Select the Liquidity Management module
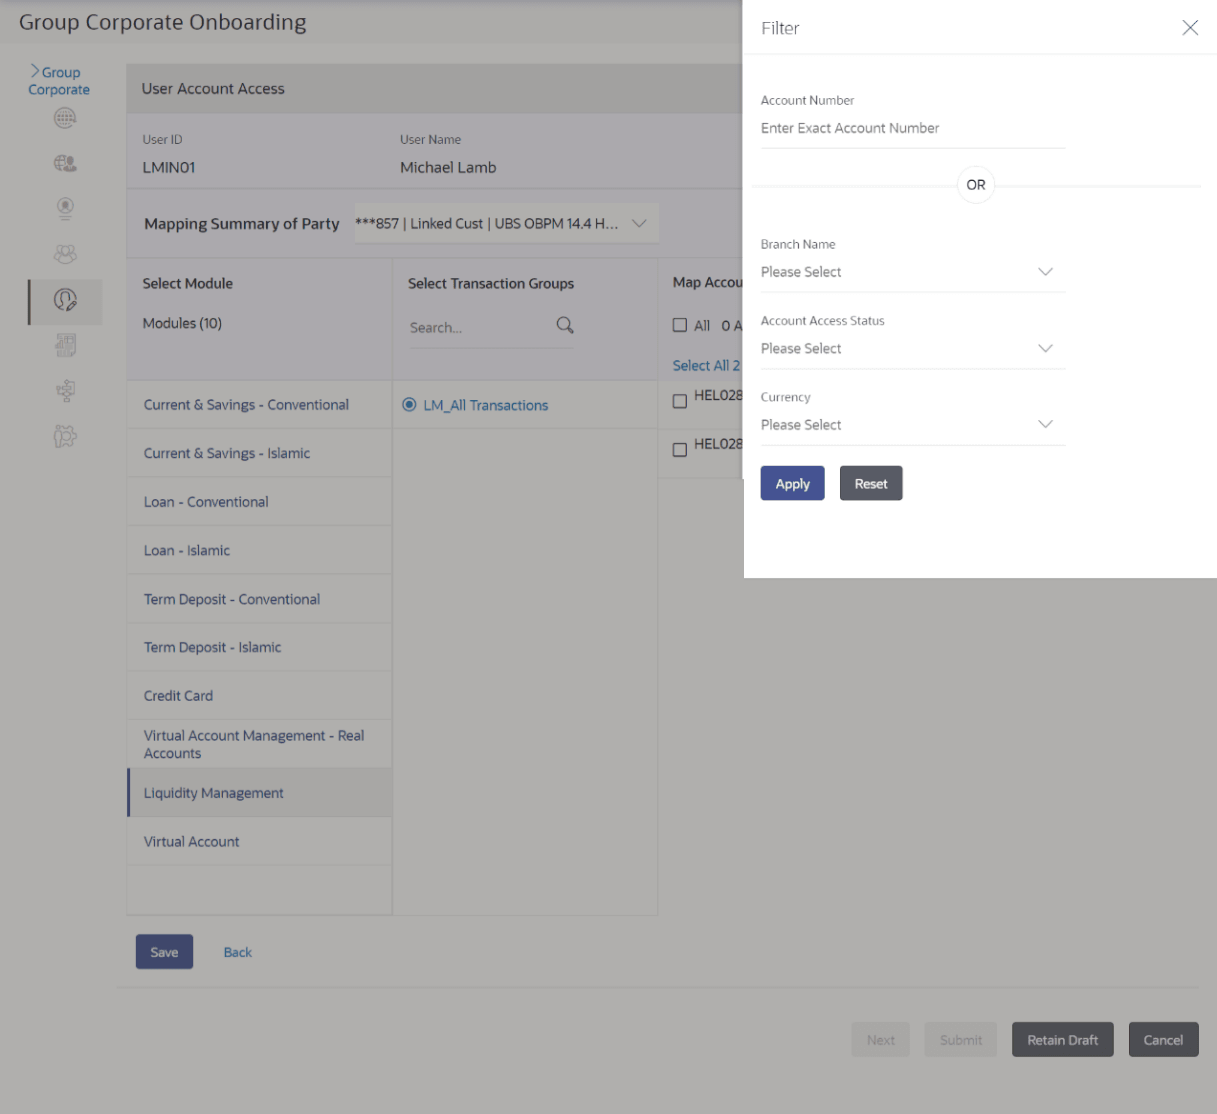The image size is (1217, 1114). [x=214, y=793]
